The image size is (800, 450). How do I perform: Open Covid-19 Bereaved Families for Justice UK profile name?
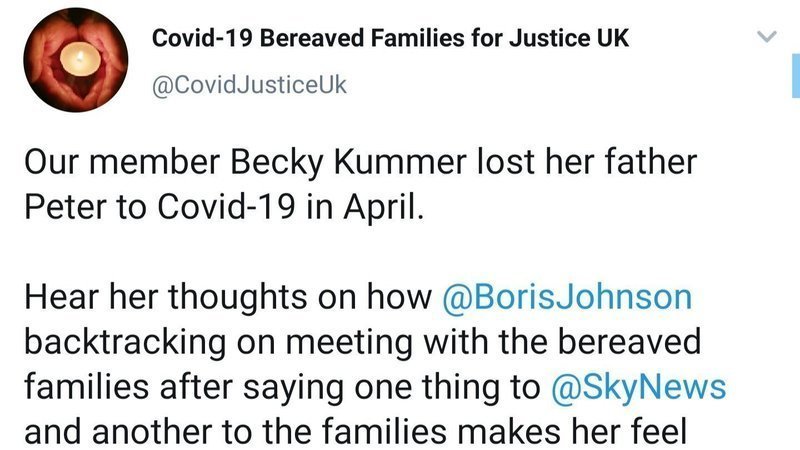(x=390, y=38)
